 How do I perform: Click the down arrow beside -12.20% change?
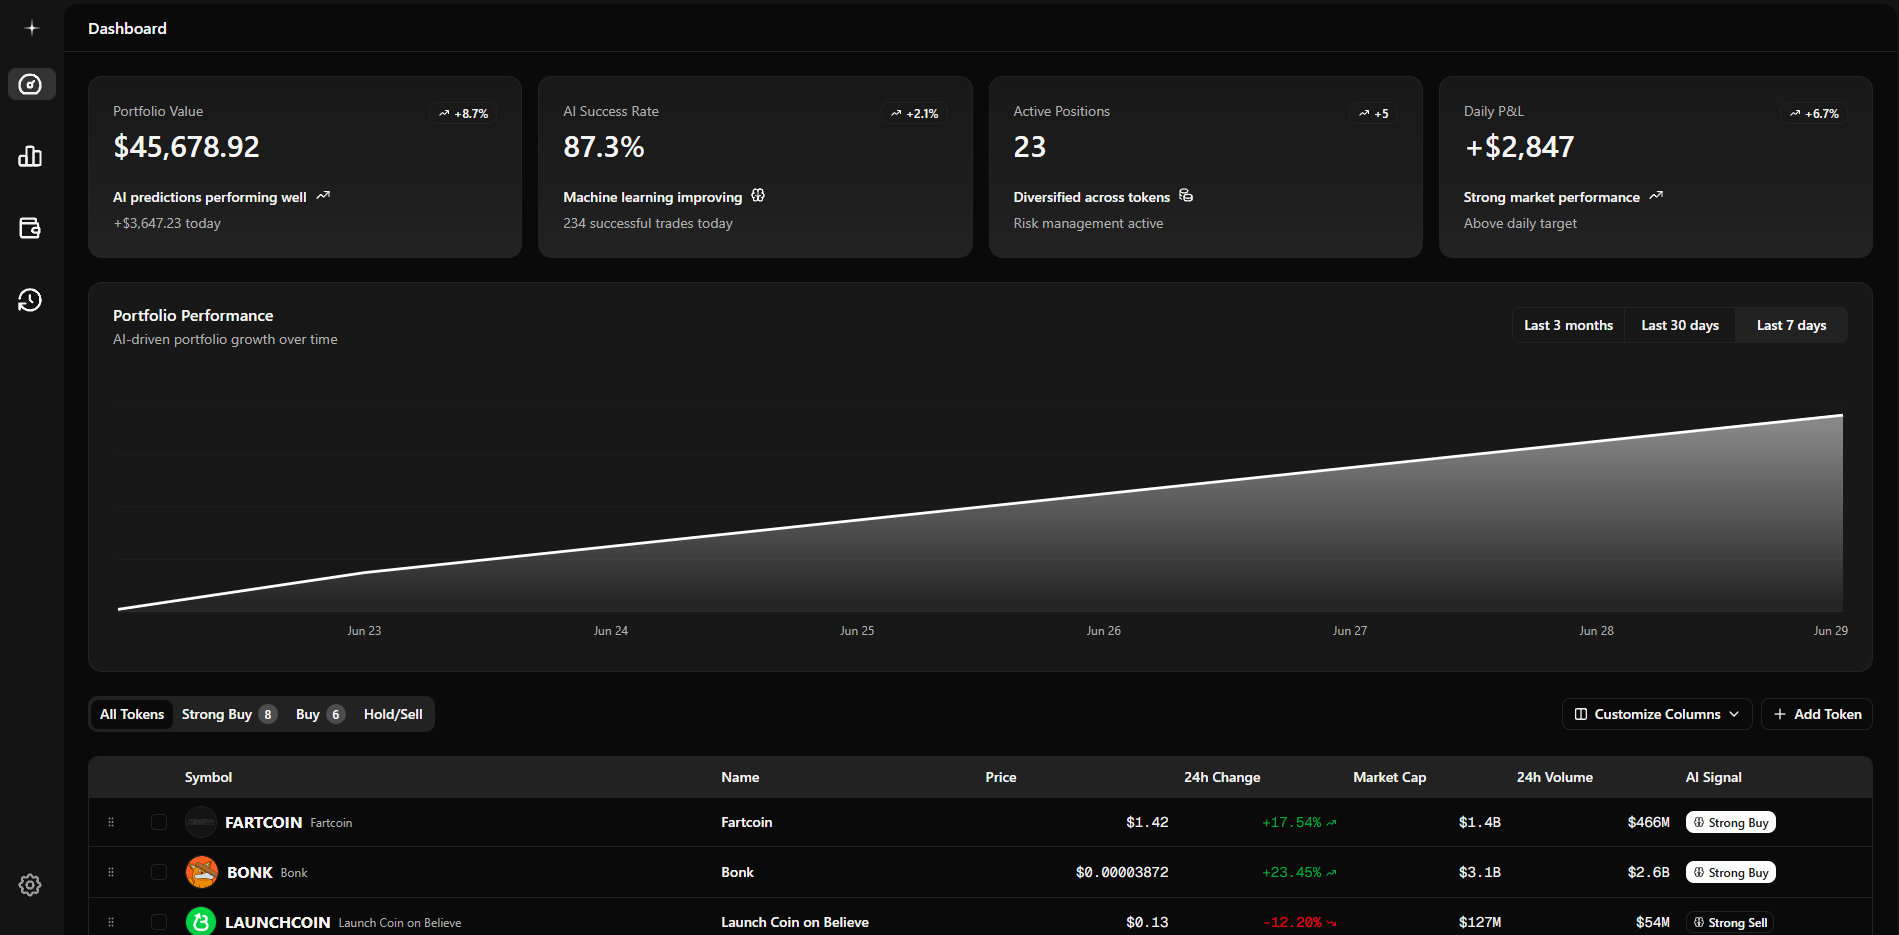pyautogui.click(x=1331, y=923)
